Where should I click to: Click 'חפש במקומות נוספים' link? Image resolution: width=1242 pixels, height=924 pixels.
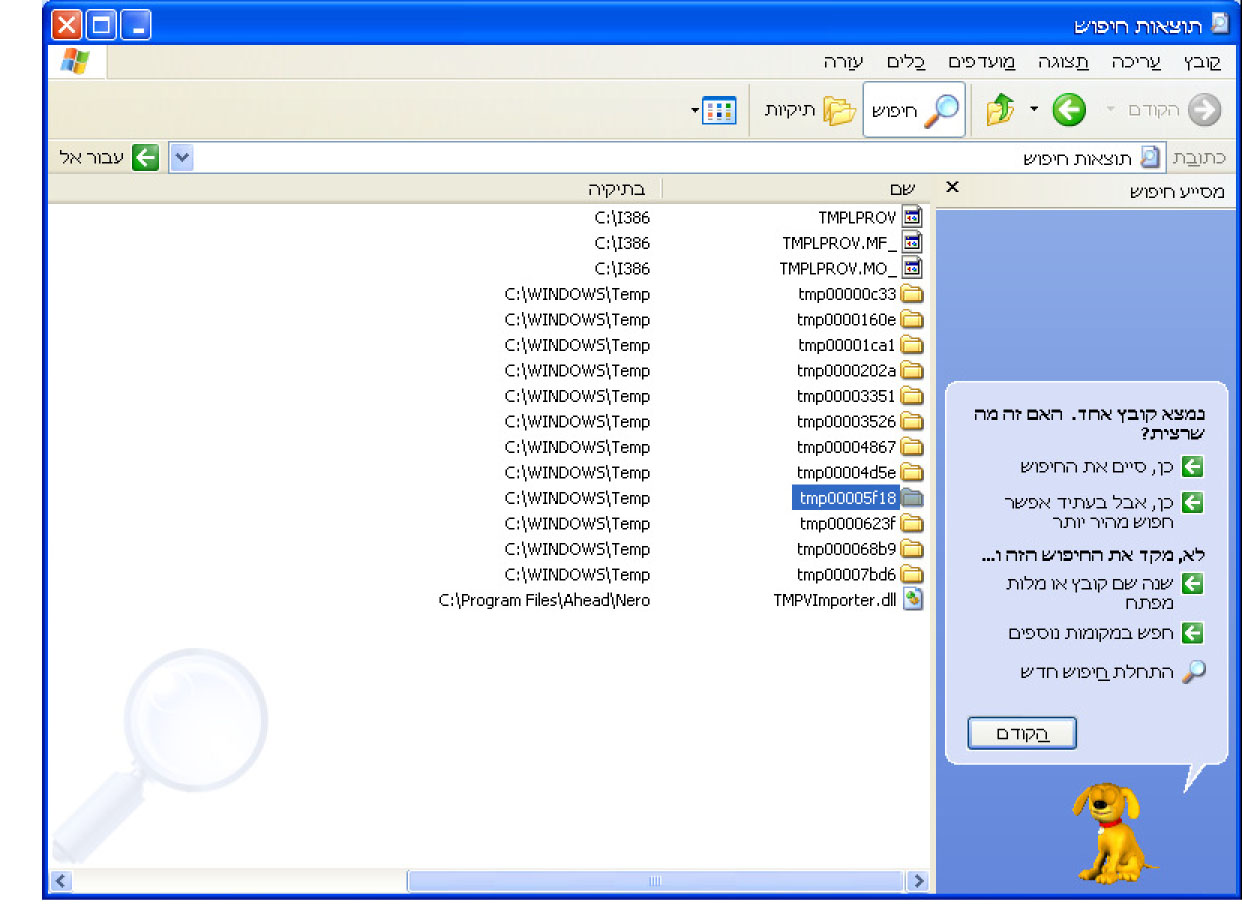(x=1089, y=633)
